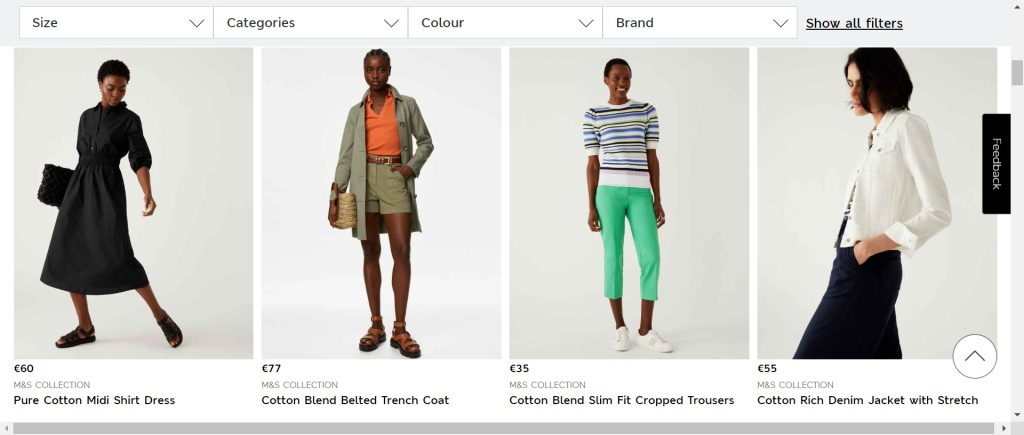
Task: View the green trench coat model photo
Action: tap(381, 203)
